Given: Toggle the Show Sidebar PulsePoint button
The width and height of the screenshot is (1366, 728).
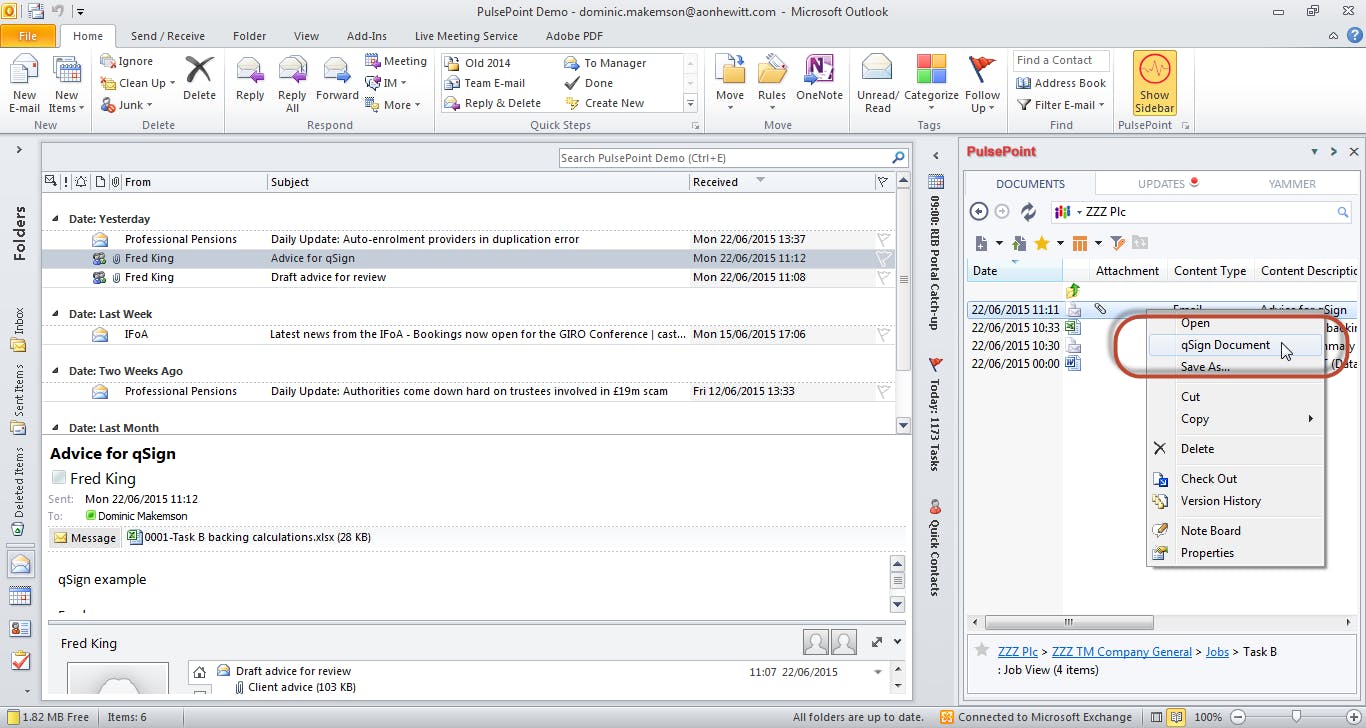Looking at the screenshot, I should click(x=1154, y=83).
